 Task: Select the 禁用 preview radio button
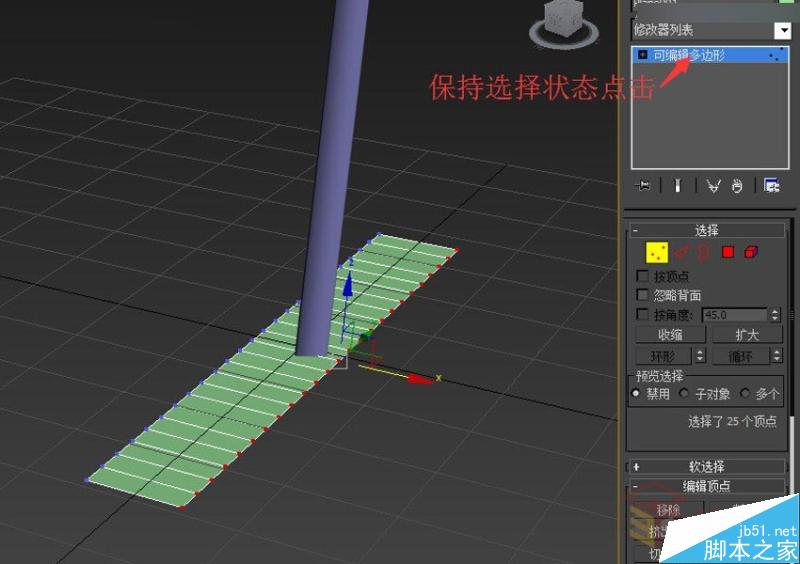[636, 394]
